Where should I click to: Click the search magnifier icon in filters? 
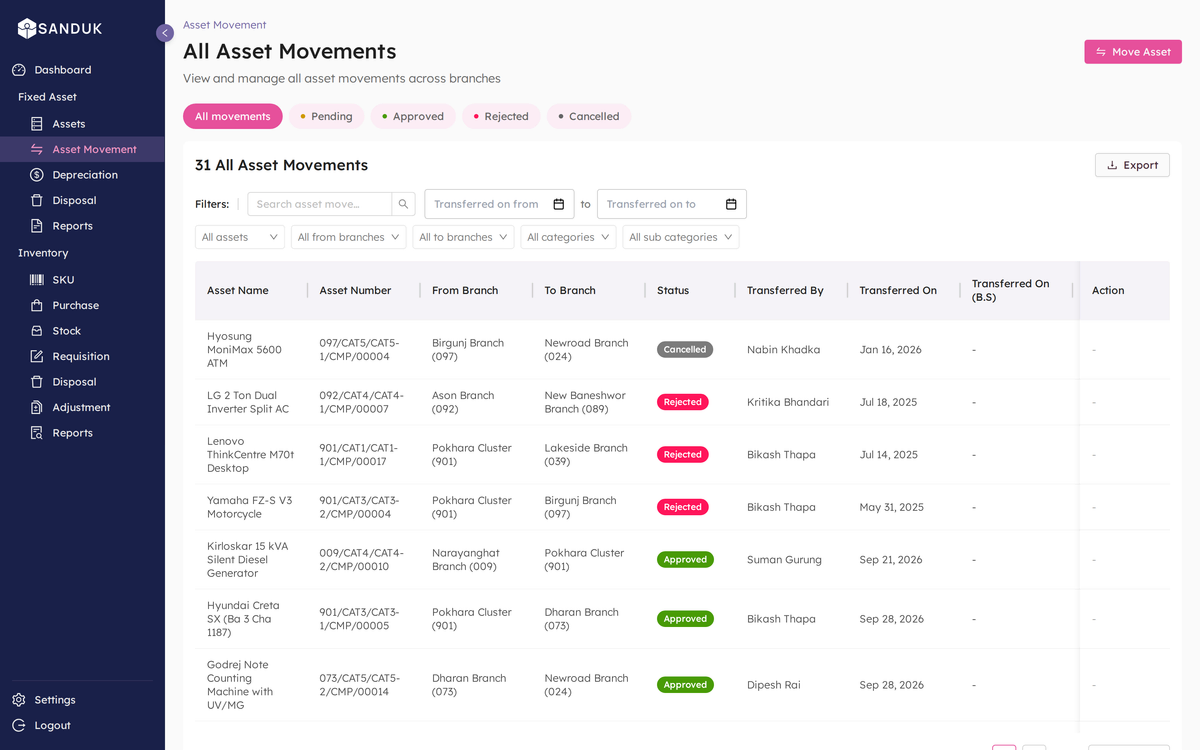[404, 204]
